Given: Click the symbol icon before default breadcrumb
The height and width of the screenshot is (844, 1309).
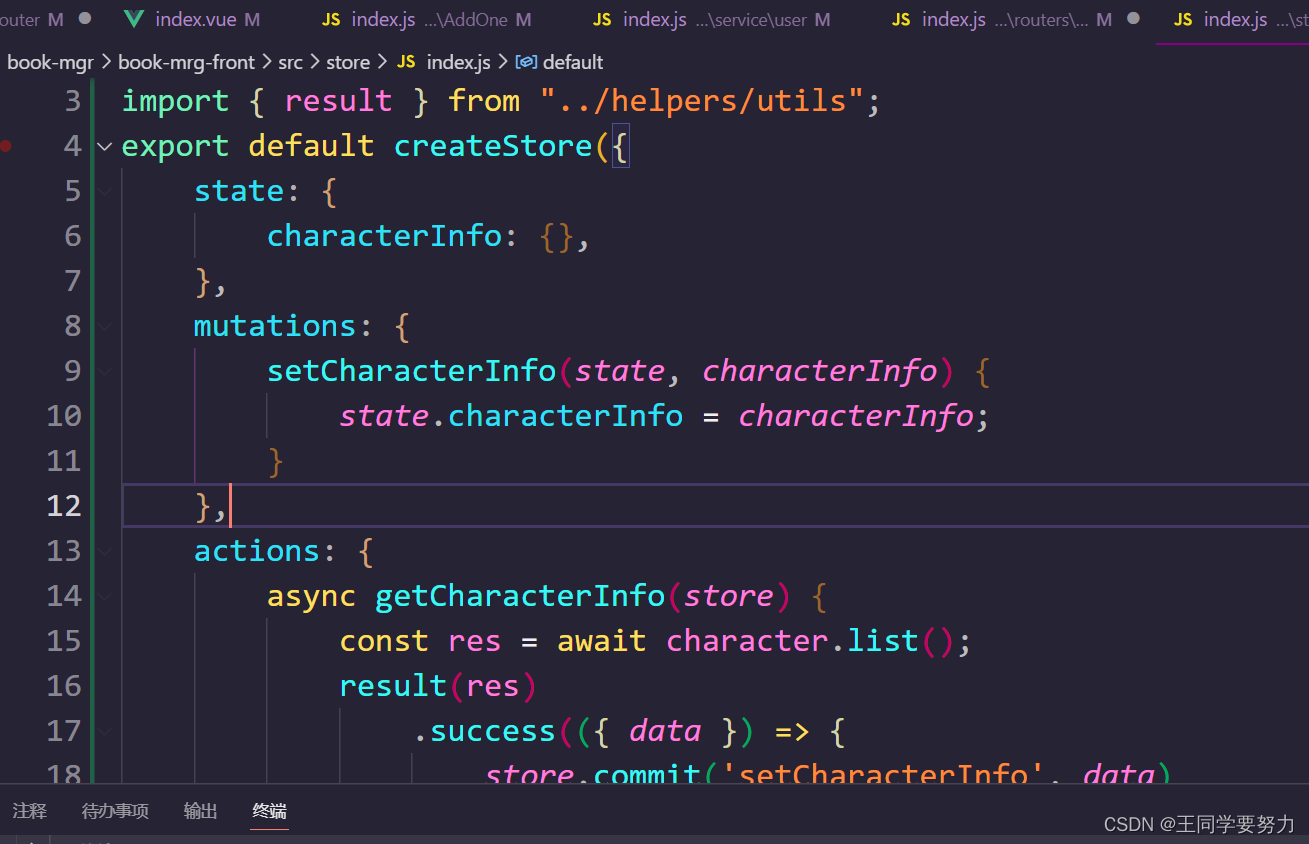Looking at the screenshot, I should point(526,62).
